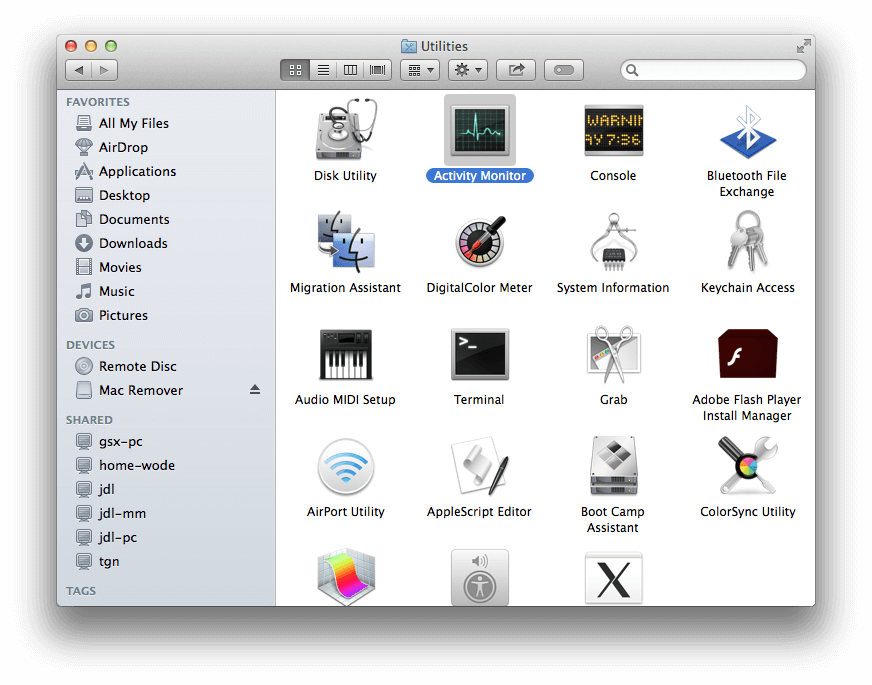Image resolution: width=872 pixels, height=685 pixels.
Task: Click the Finder search field
Action: click(714, 70)
